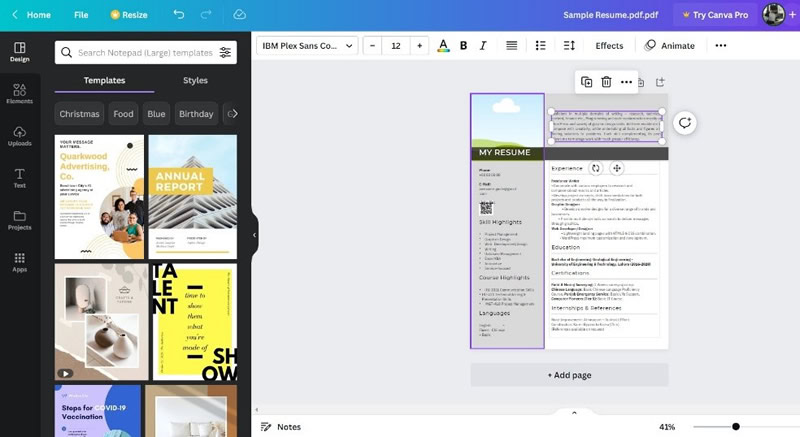This screenshot has width=800, height=437.
Task: Click the Notes pencil icon
Action: [265, 427]
